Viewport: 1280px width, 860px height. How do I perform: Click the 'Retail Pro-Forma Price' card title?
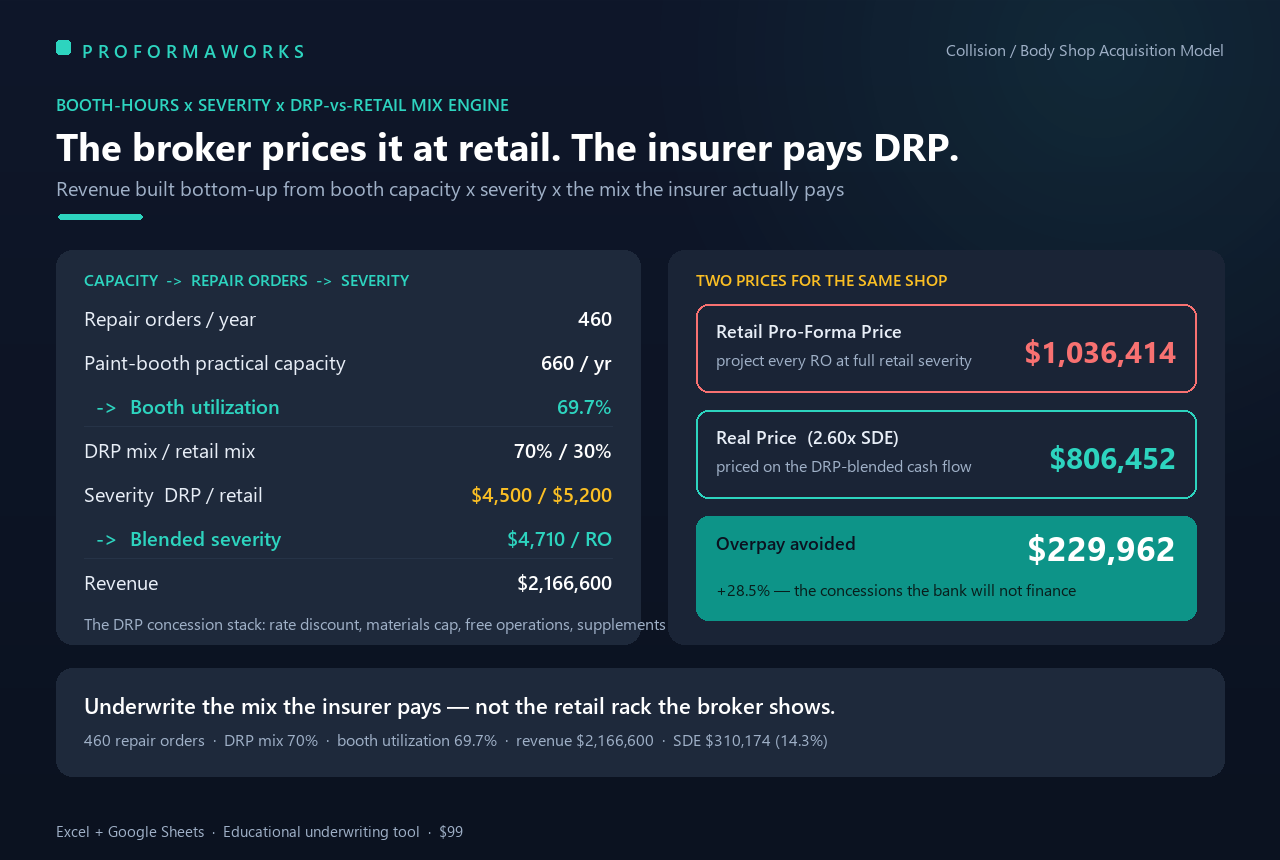click(809, 332)
